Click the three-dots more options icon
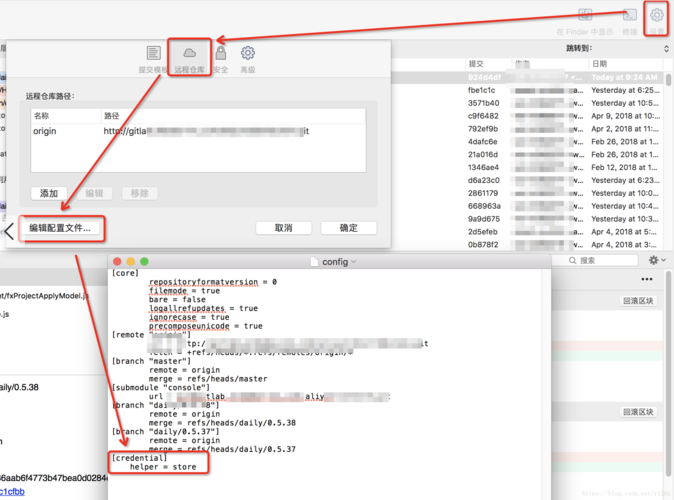Screen dimensions: 674x500 point(646,279)
